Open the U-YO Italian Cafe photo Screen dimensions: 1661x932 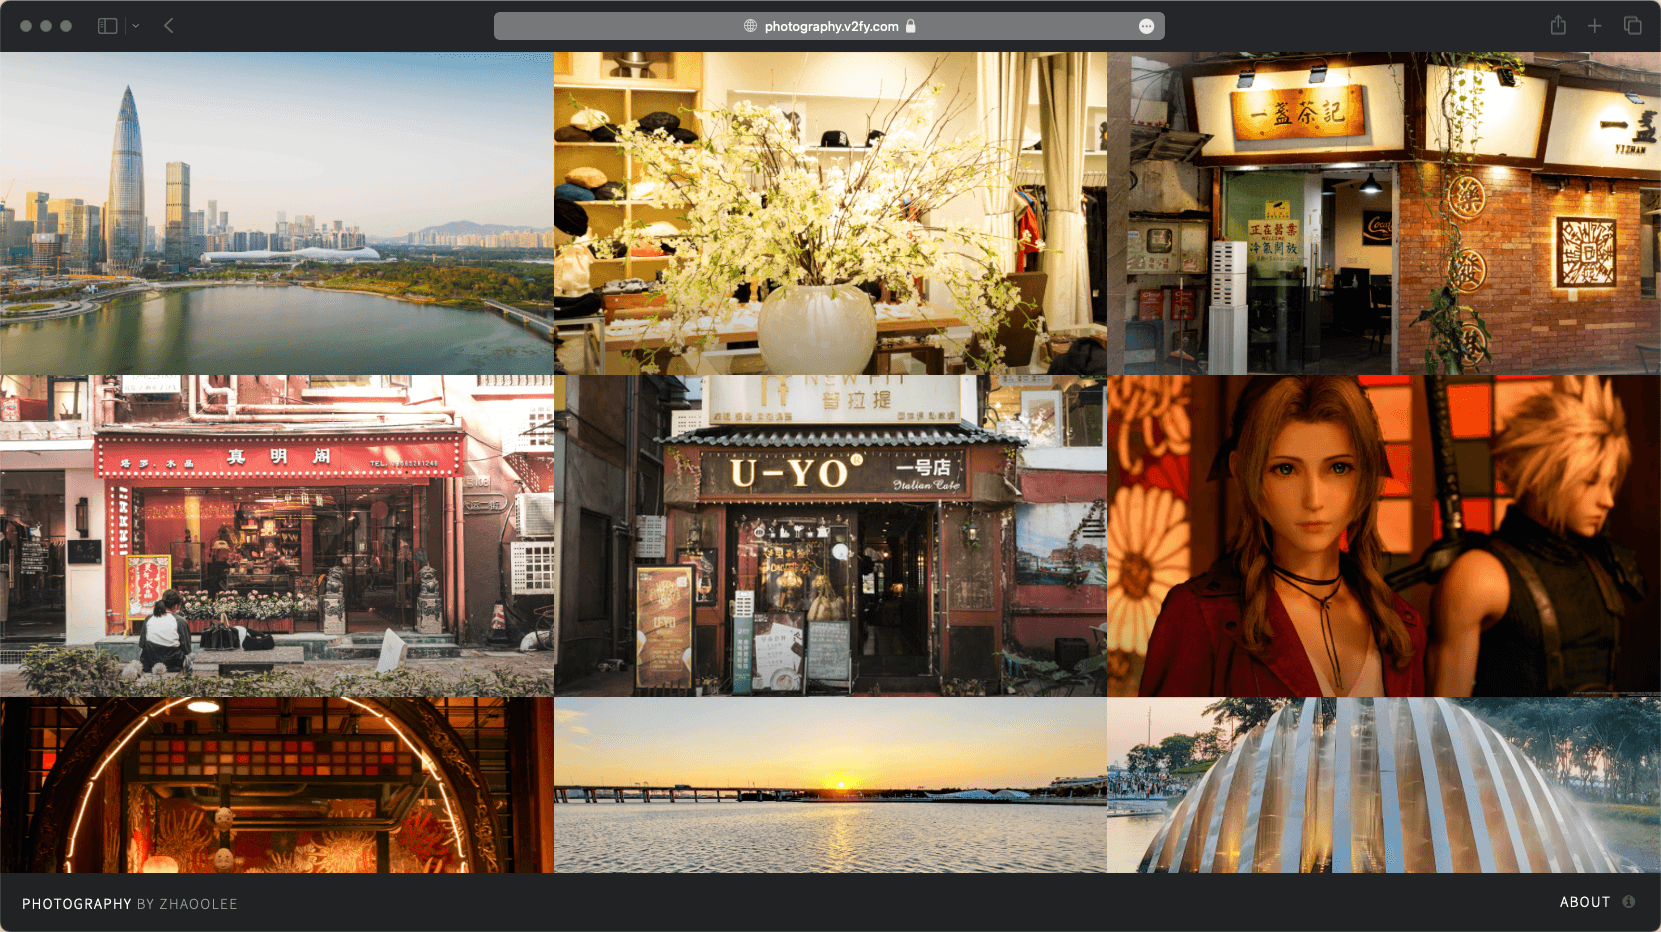coord(830,536)
